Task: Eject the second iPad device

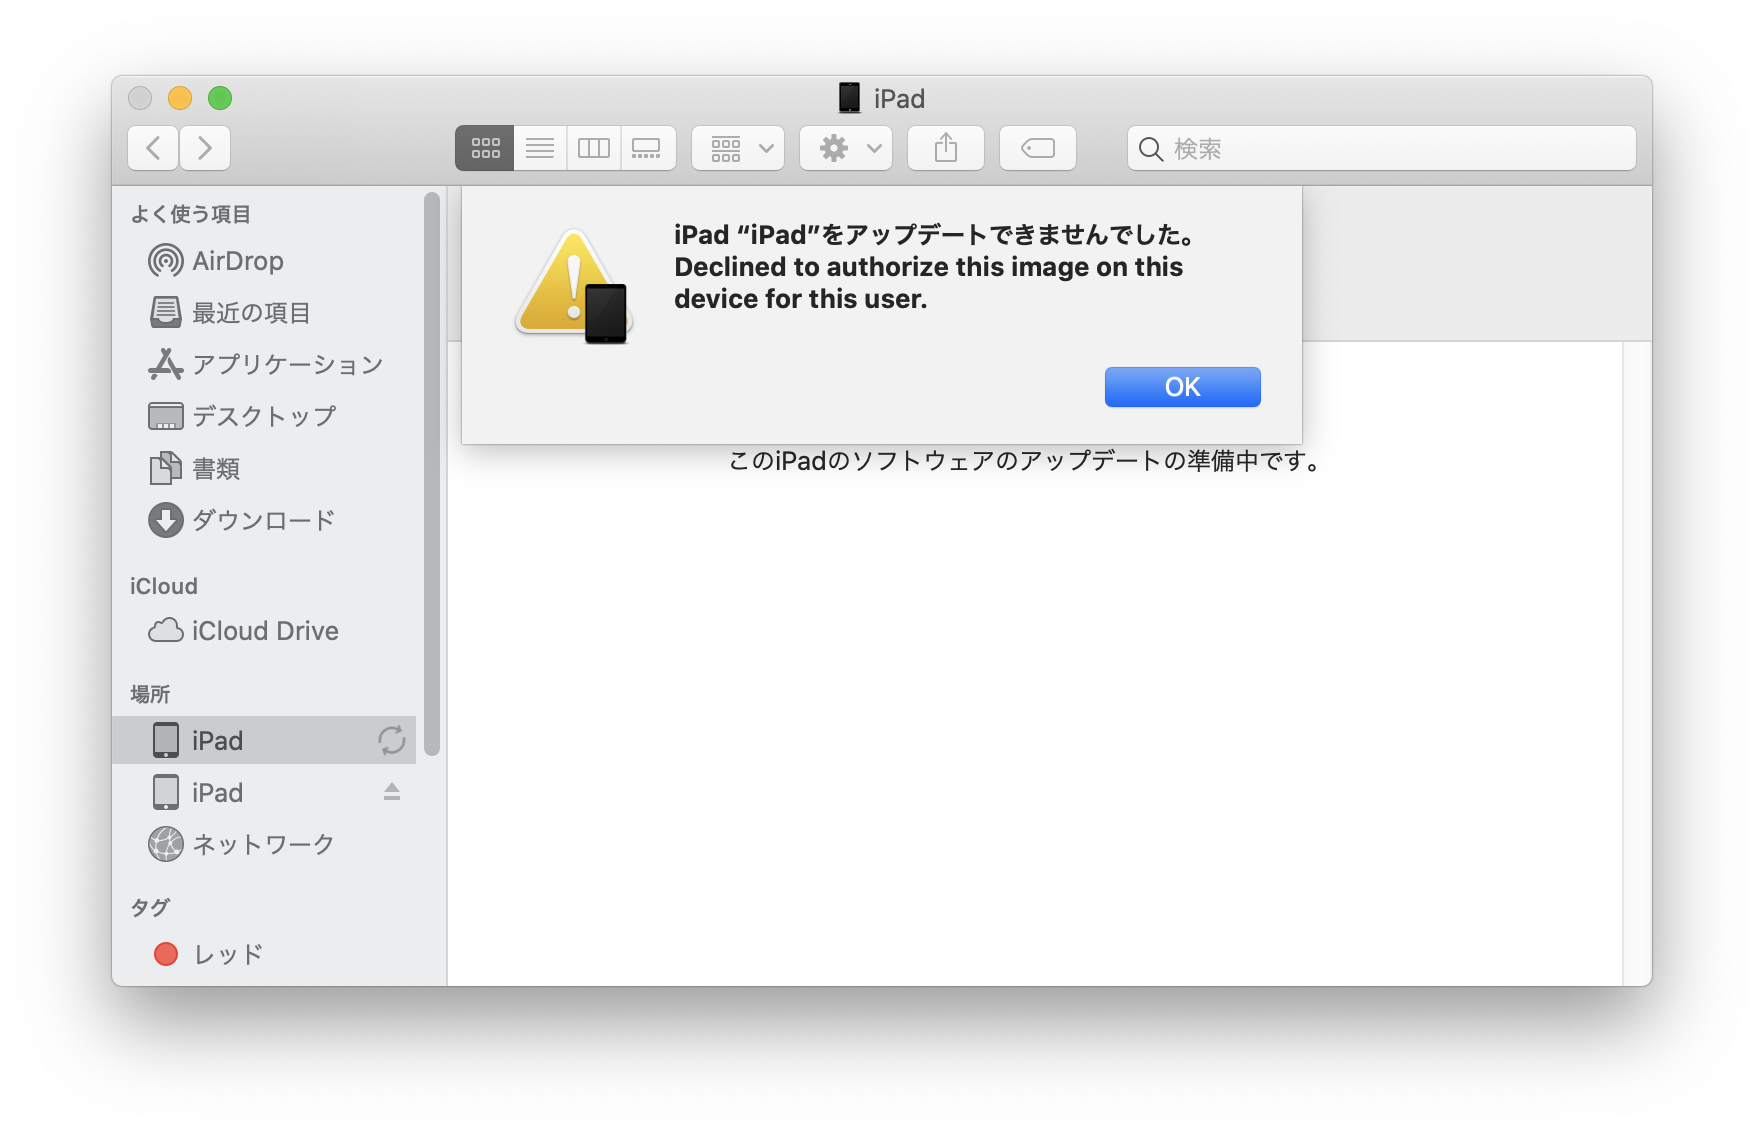Action: [392, 792]
